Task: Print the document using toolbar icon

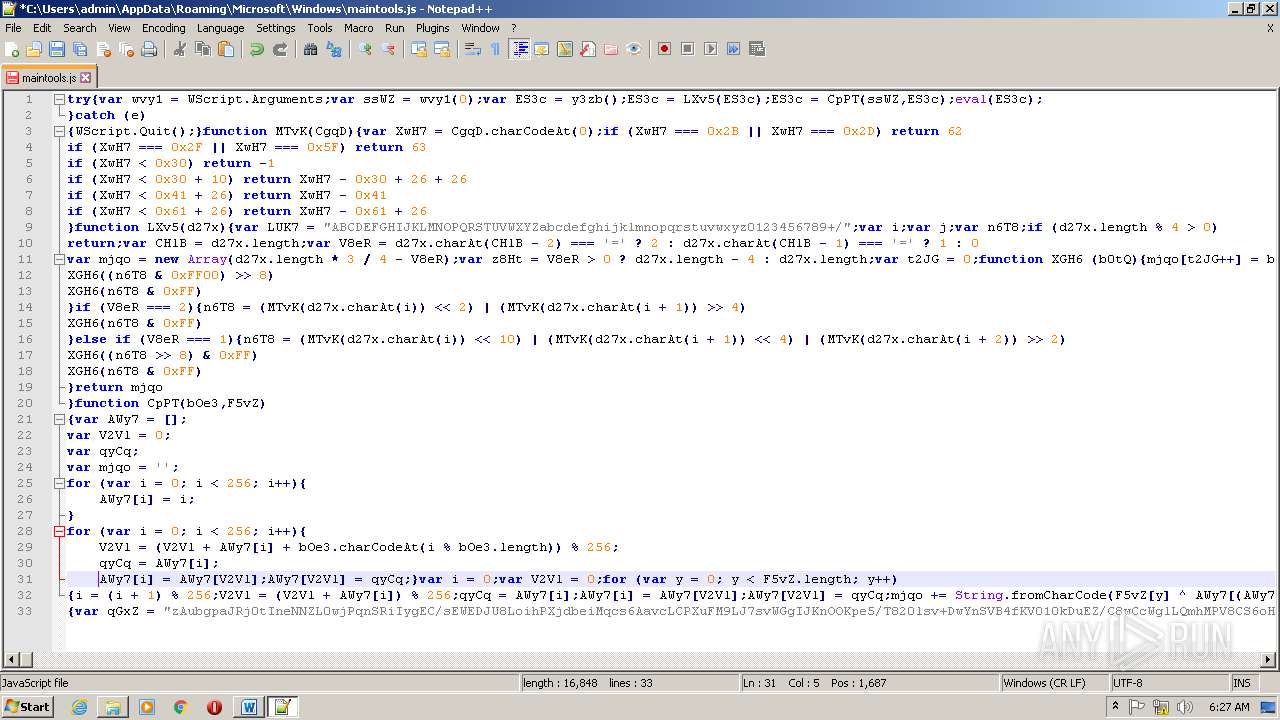Action: [149, 49]
